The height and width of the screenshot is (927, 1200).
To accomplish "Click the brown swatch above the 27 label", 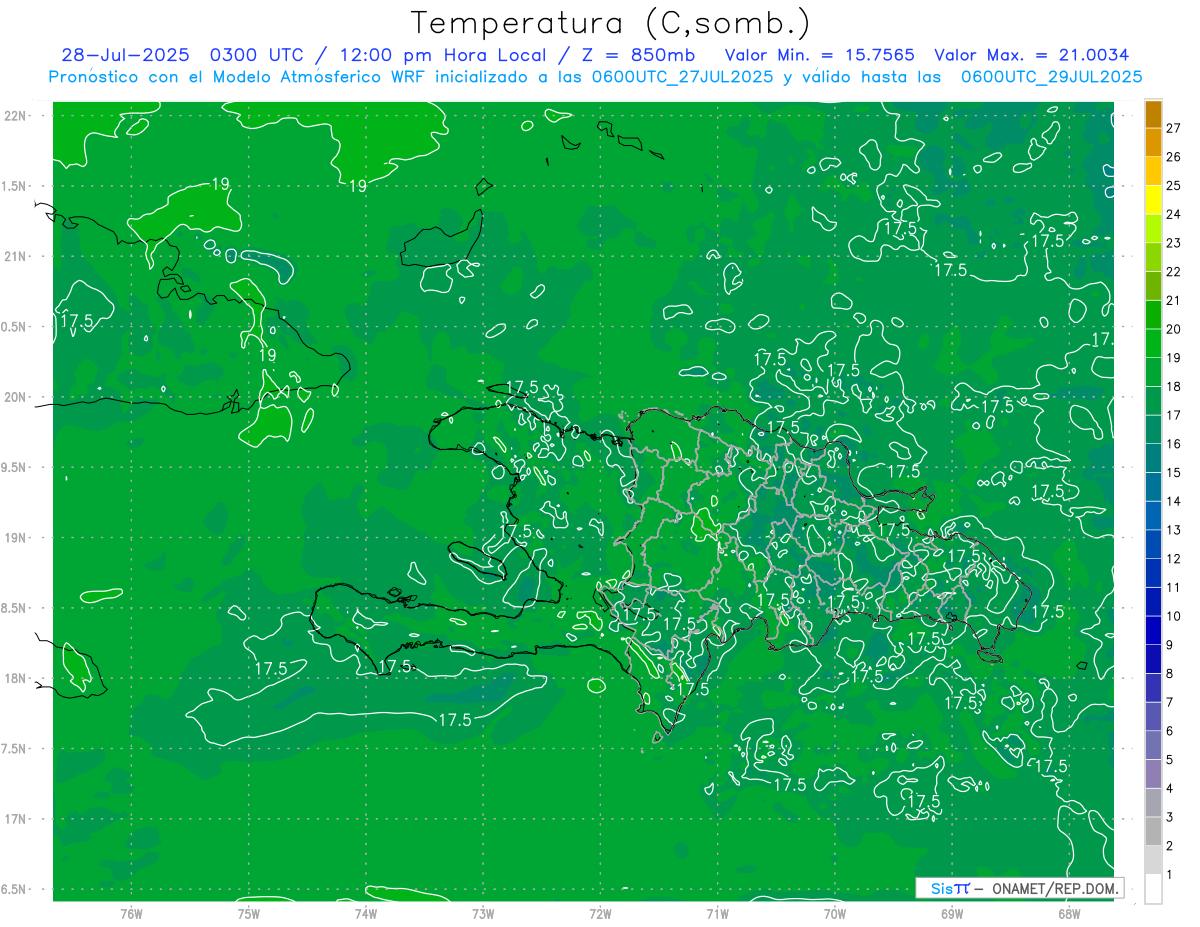I will point(1153,114).
